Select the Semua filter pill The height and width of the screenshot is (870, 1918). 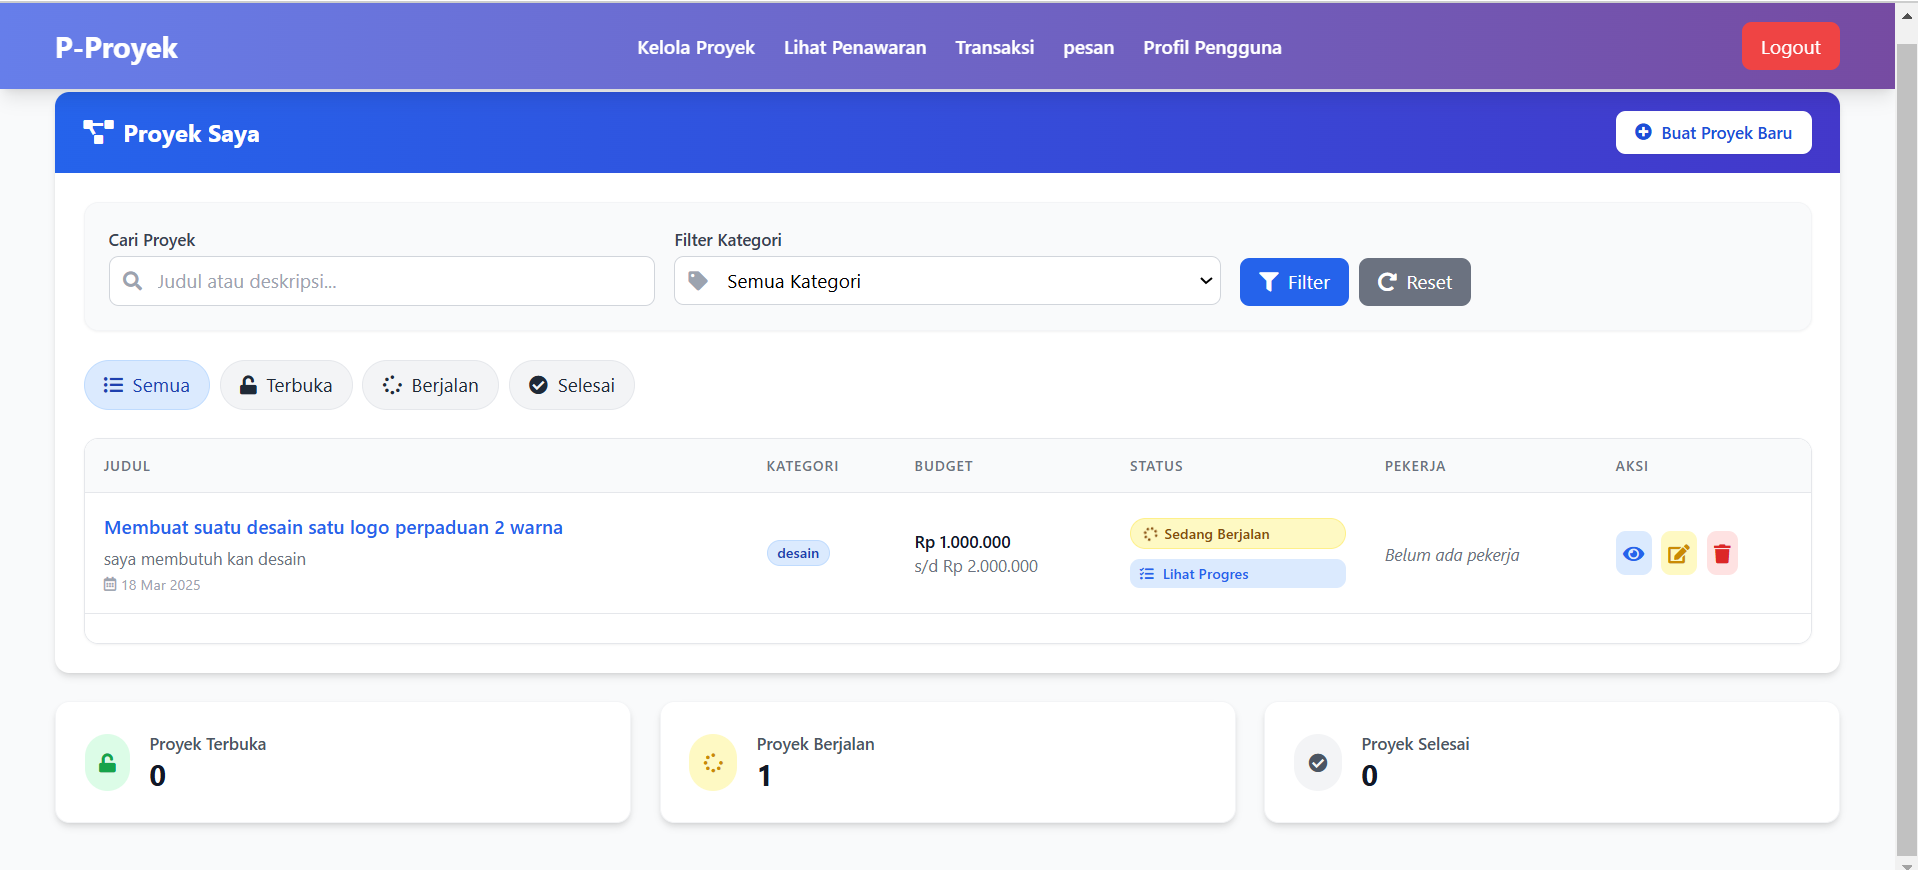[x=147, y=385]
